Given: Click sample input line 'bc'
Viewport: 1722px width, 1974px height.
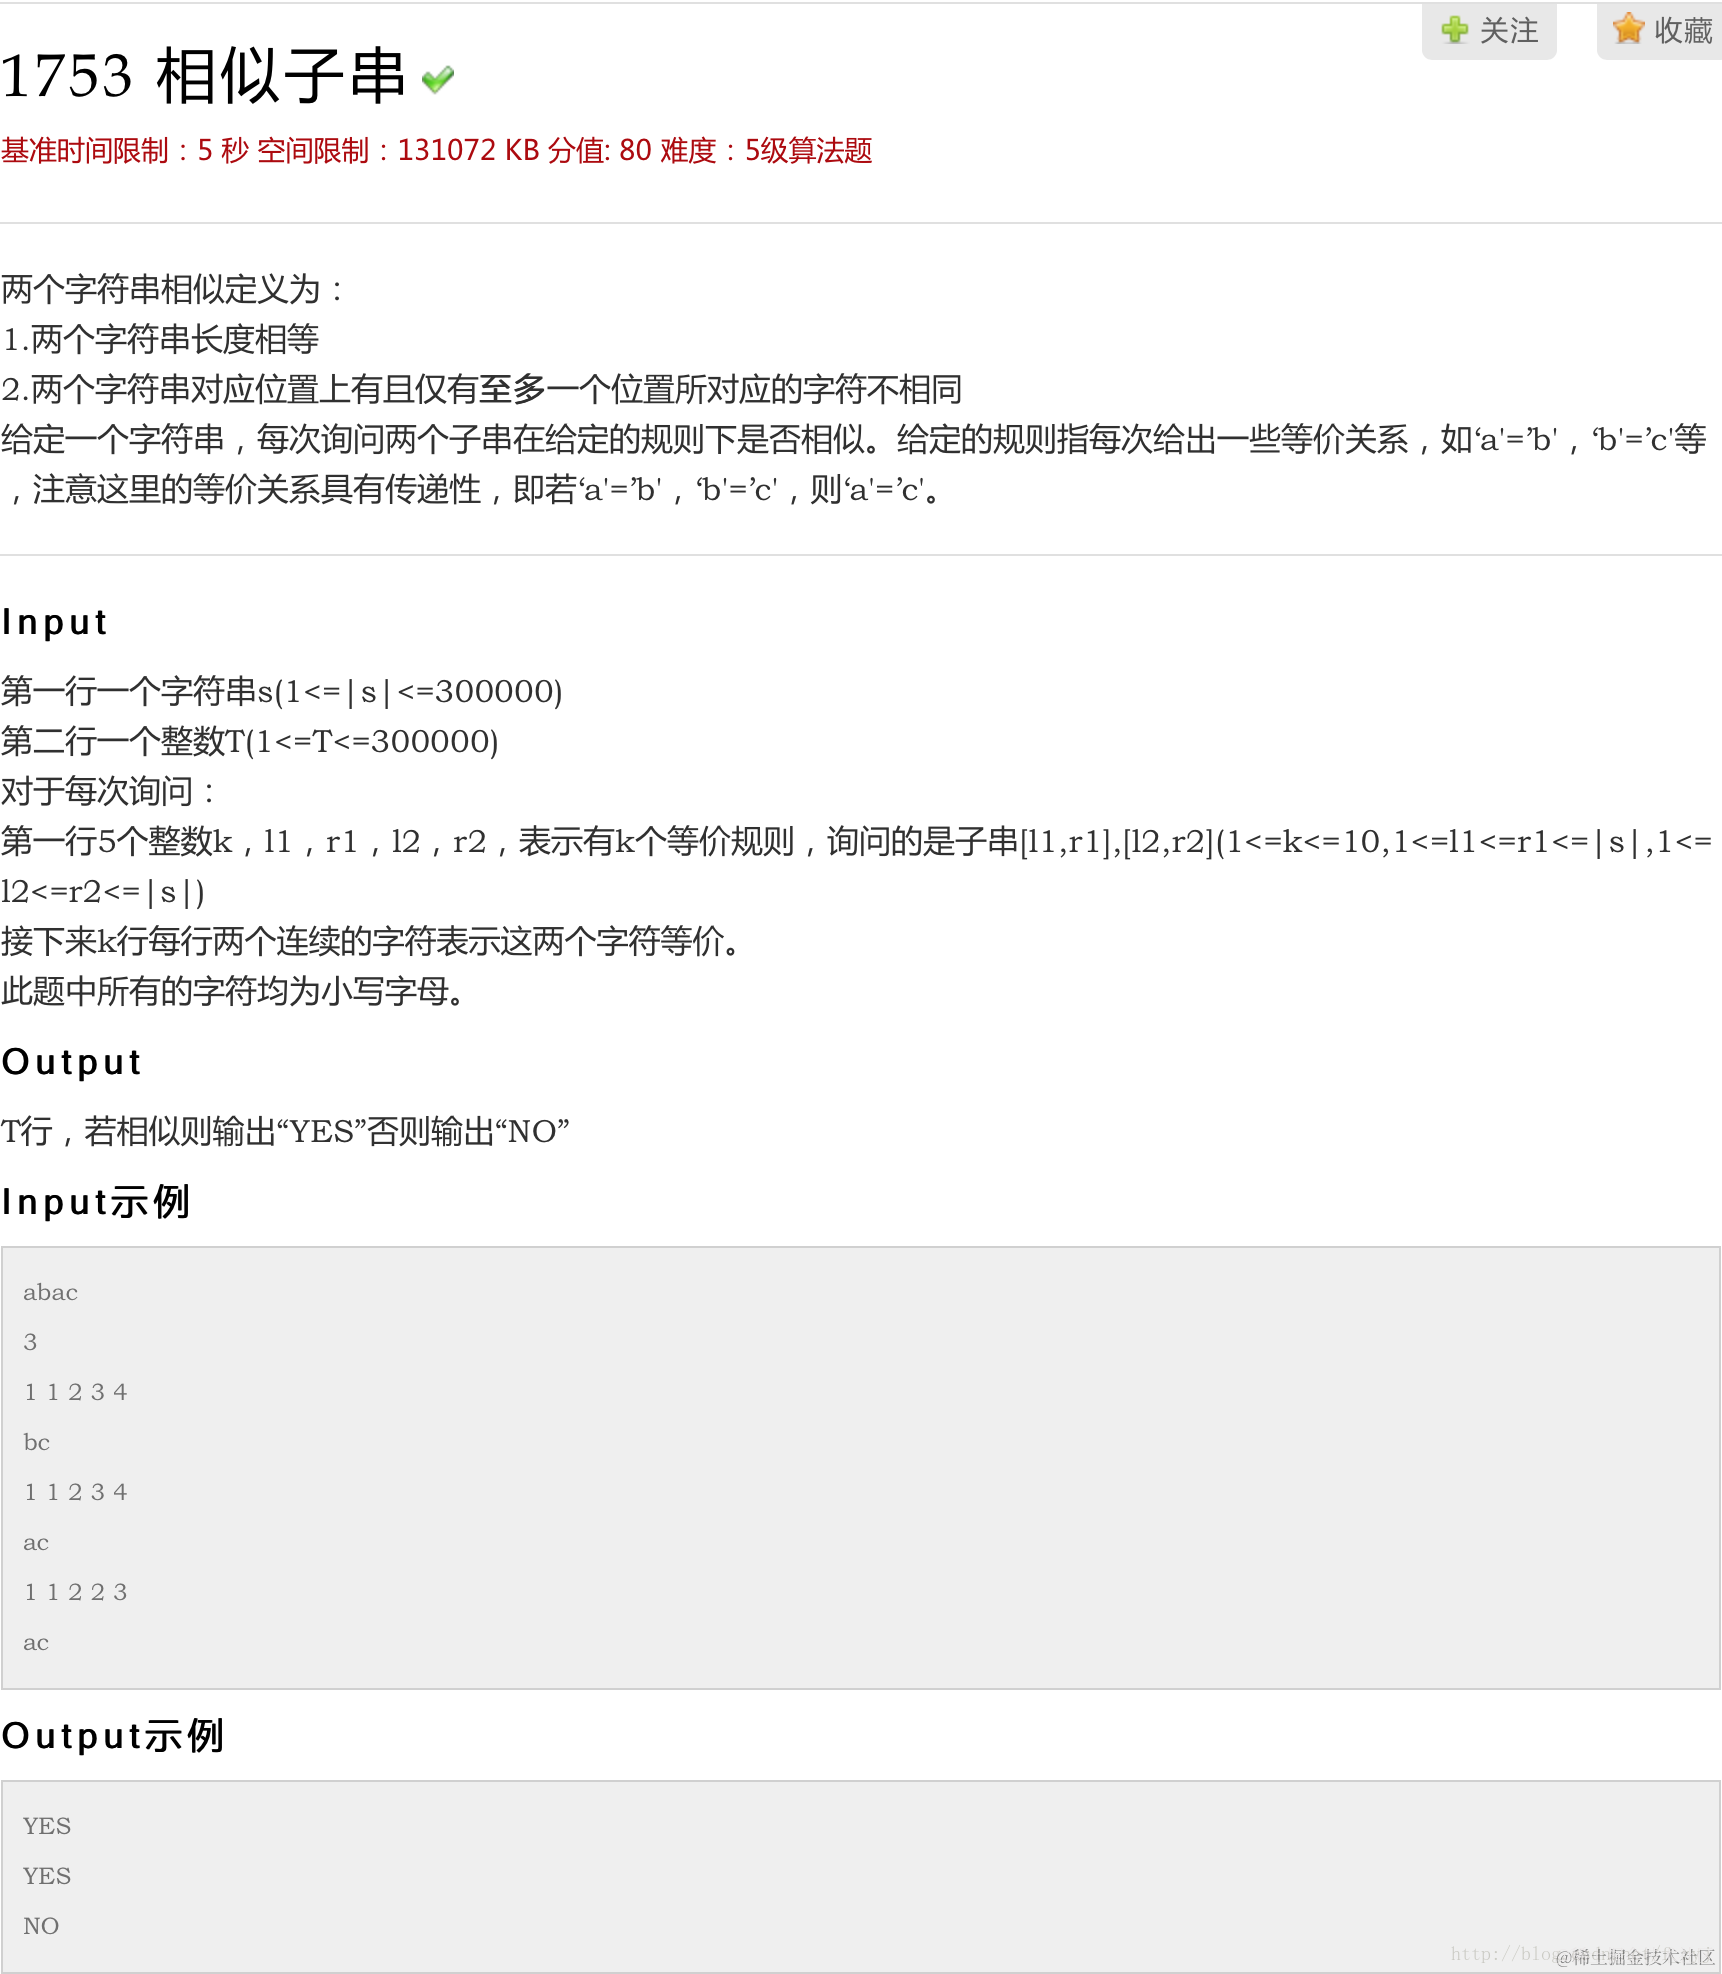Looking at the screenshot, I should 37,1443.
